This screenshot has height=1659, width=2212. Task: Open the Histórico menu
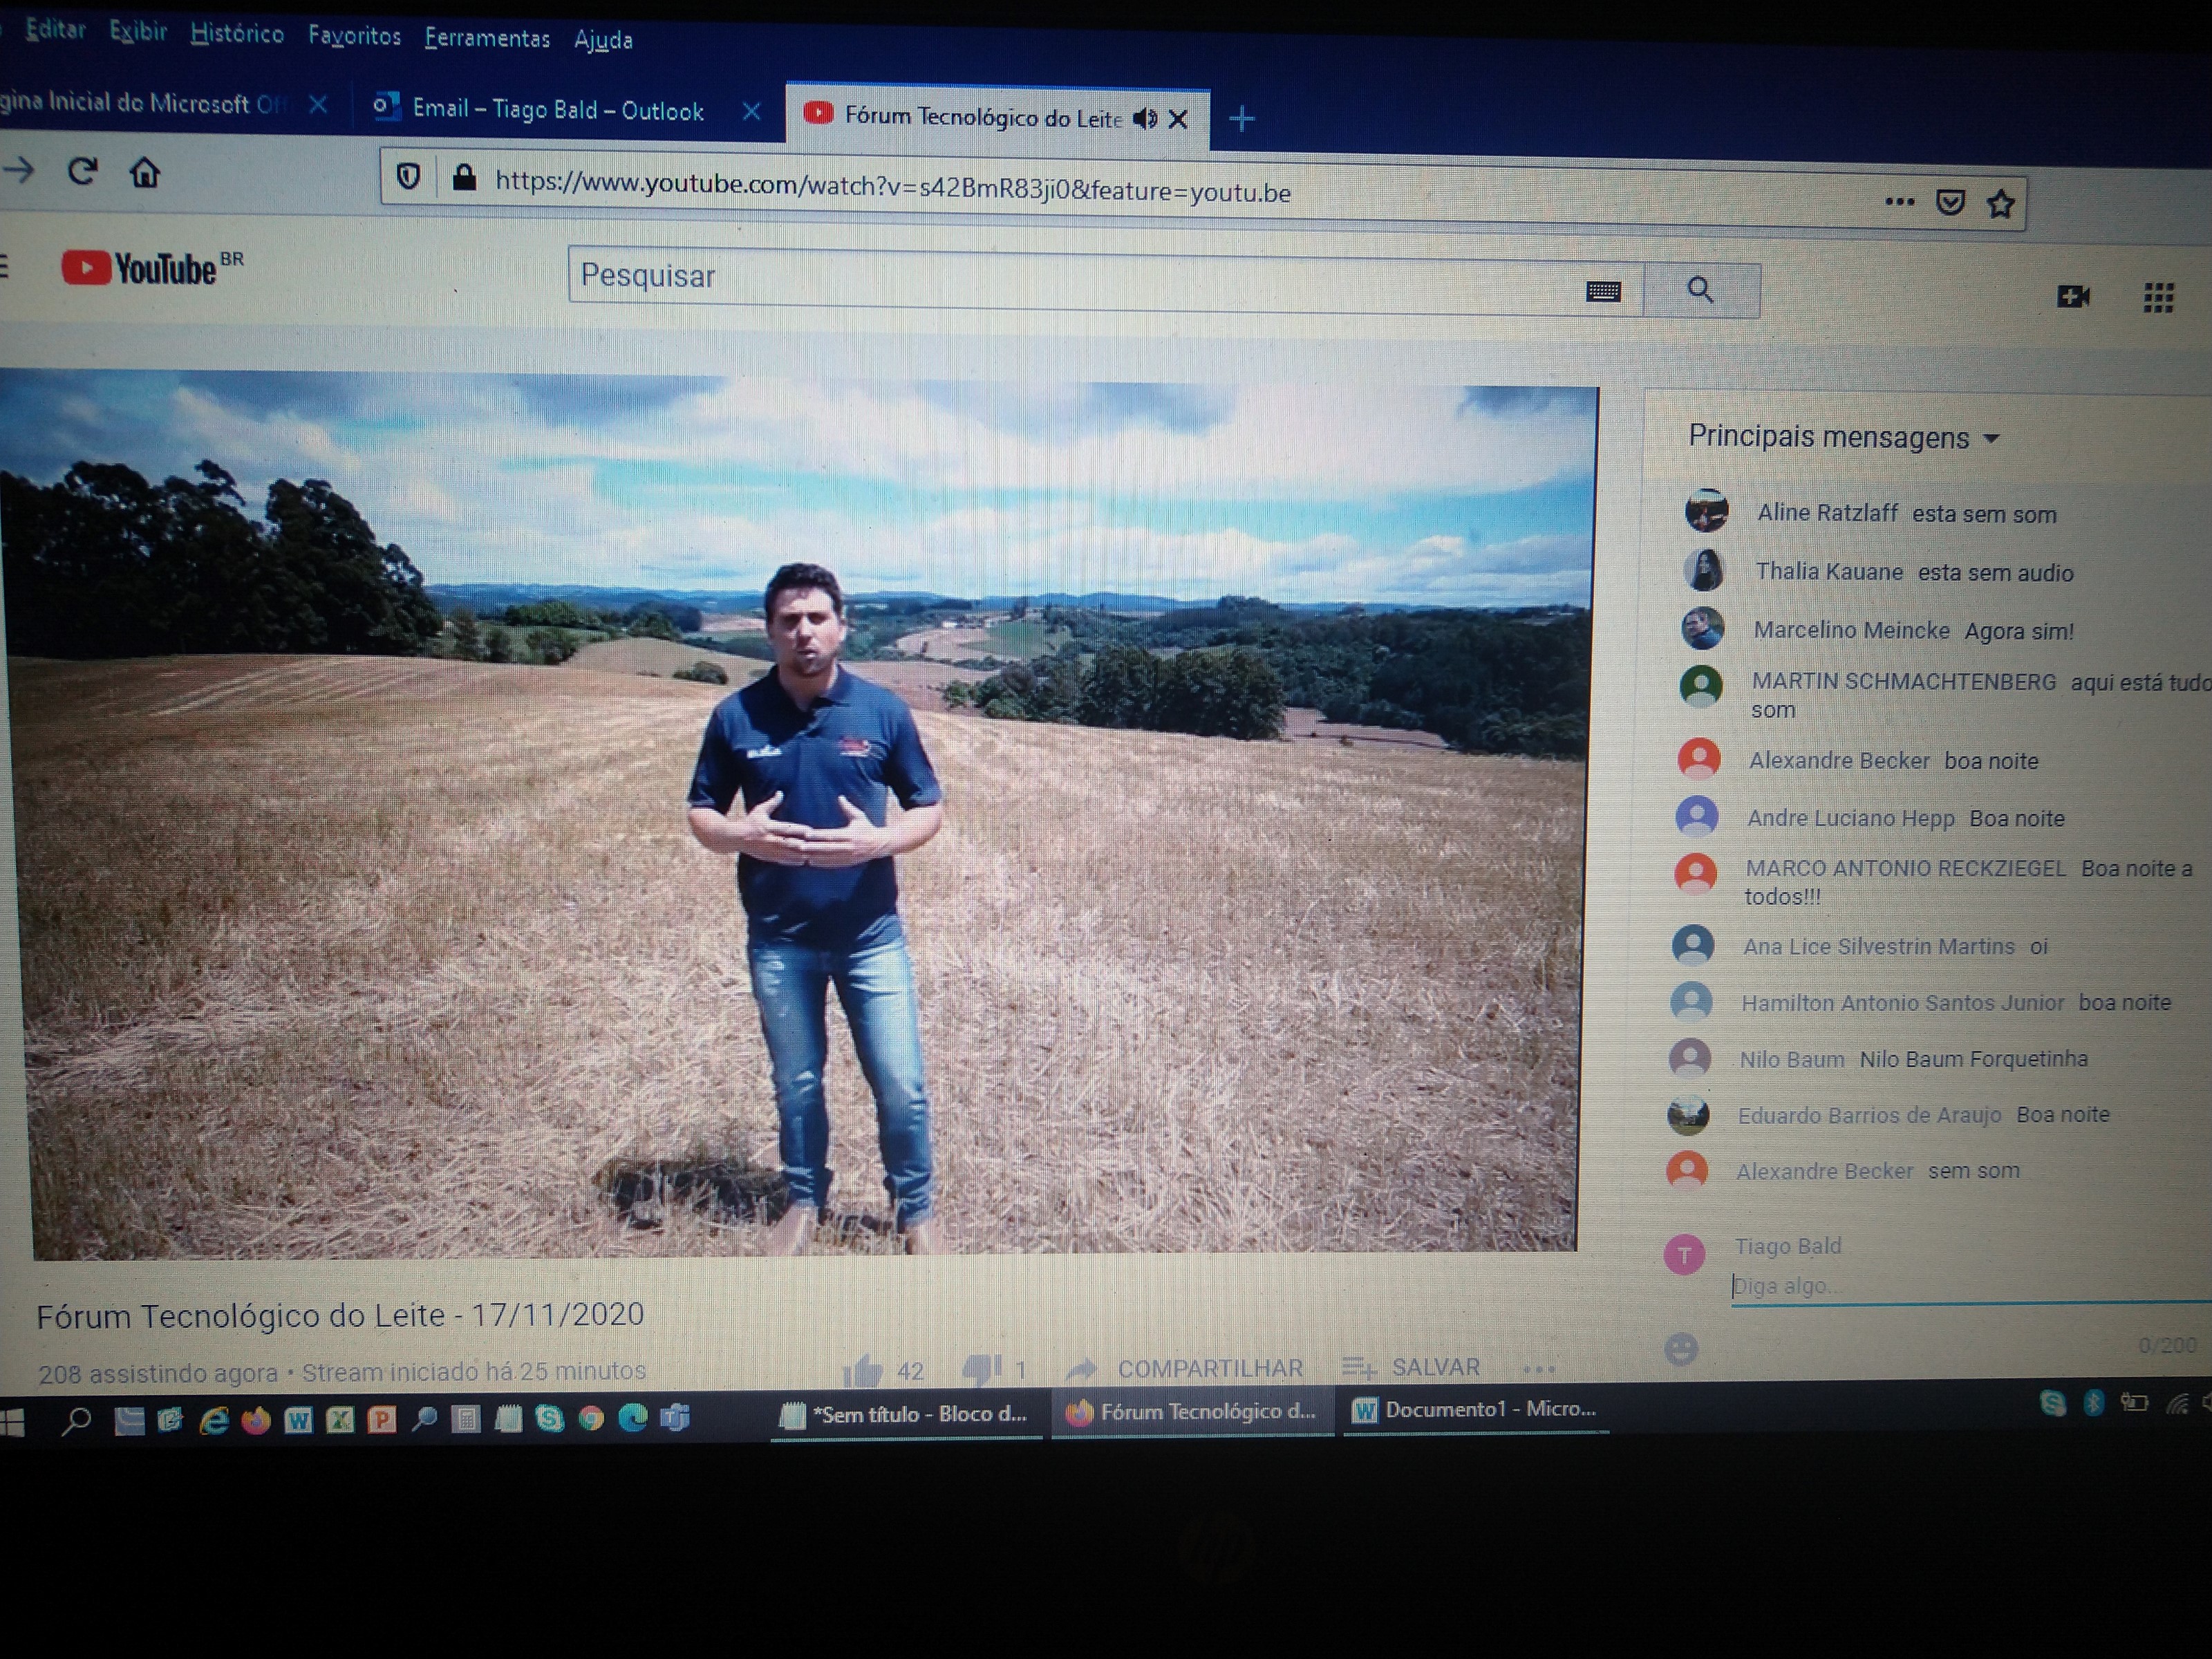click(x=237, y=34)
